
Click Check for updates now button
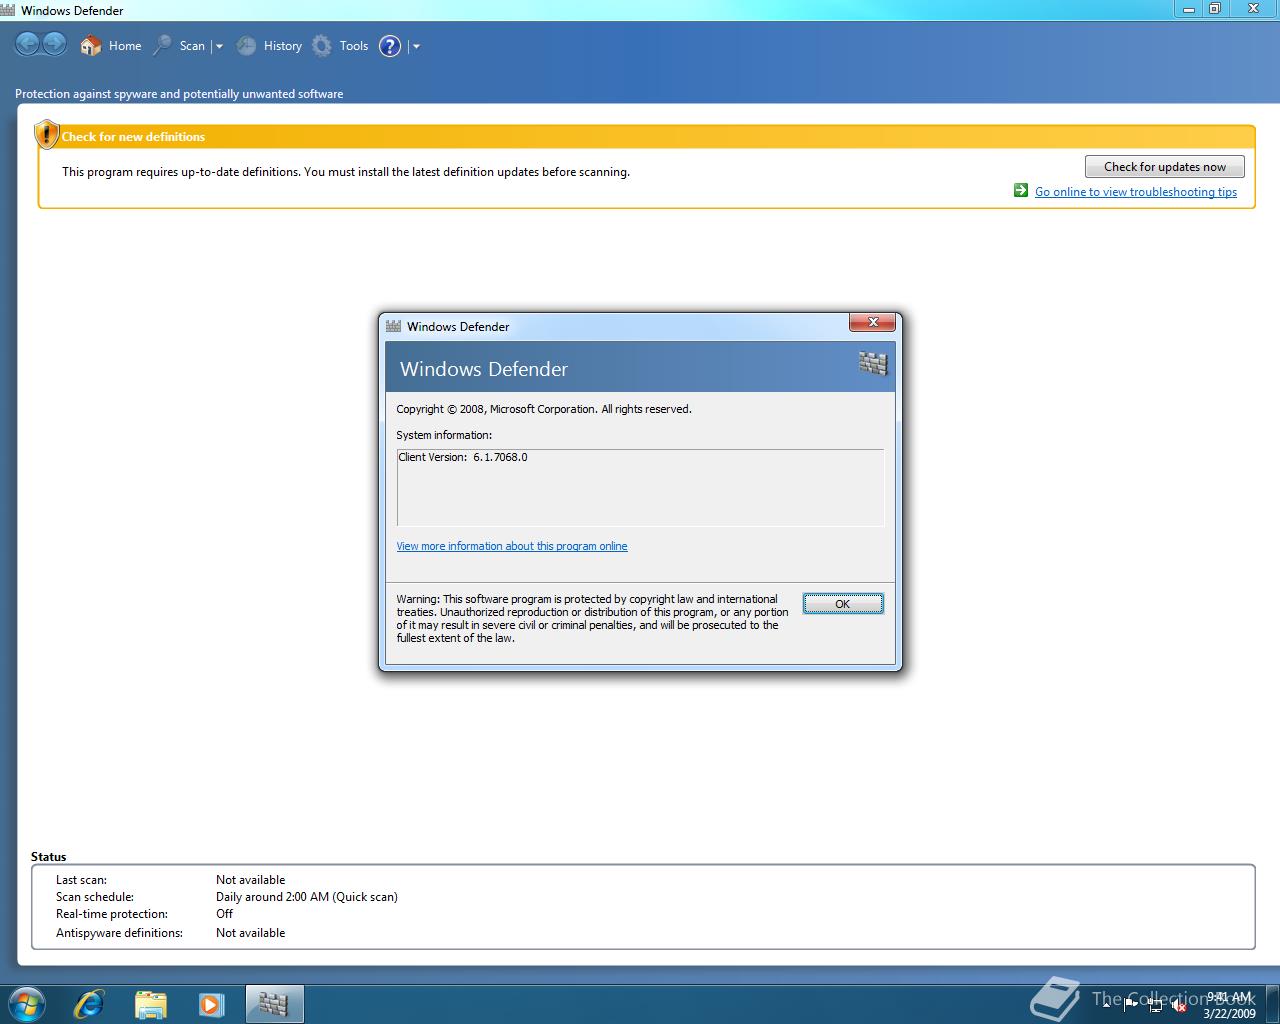click(x=1165, y=167)
